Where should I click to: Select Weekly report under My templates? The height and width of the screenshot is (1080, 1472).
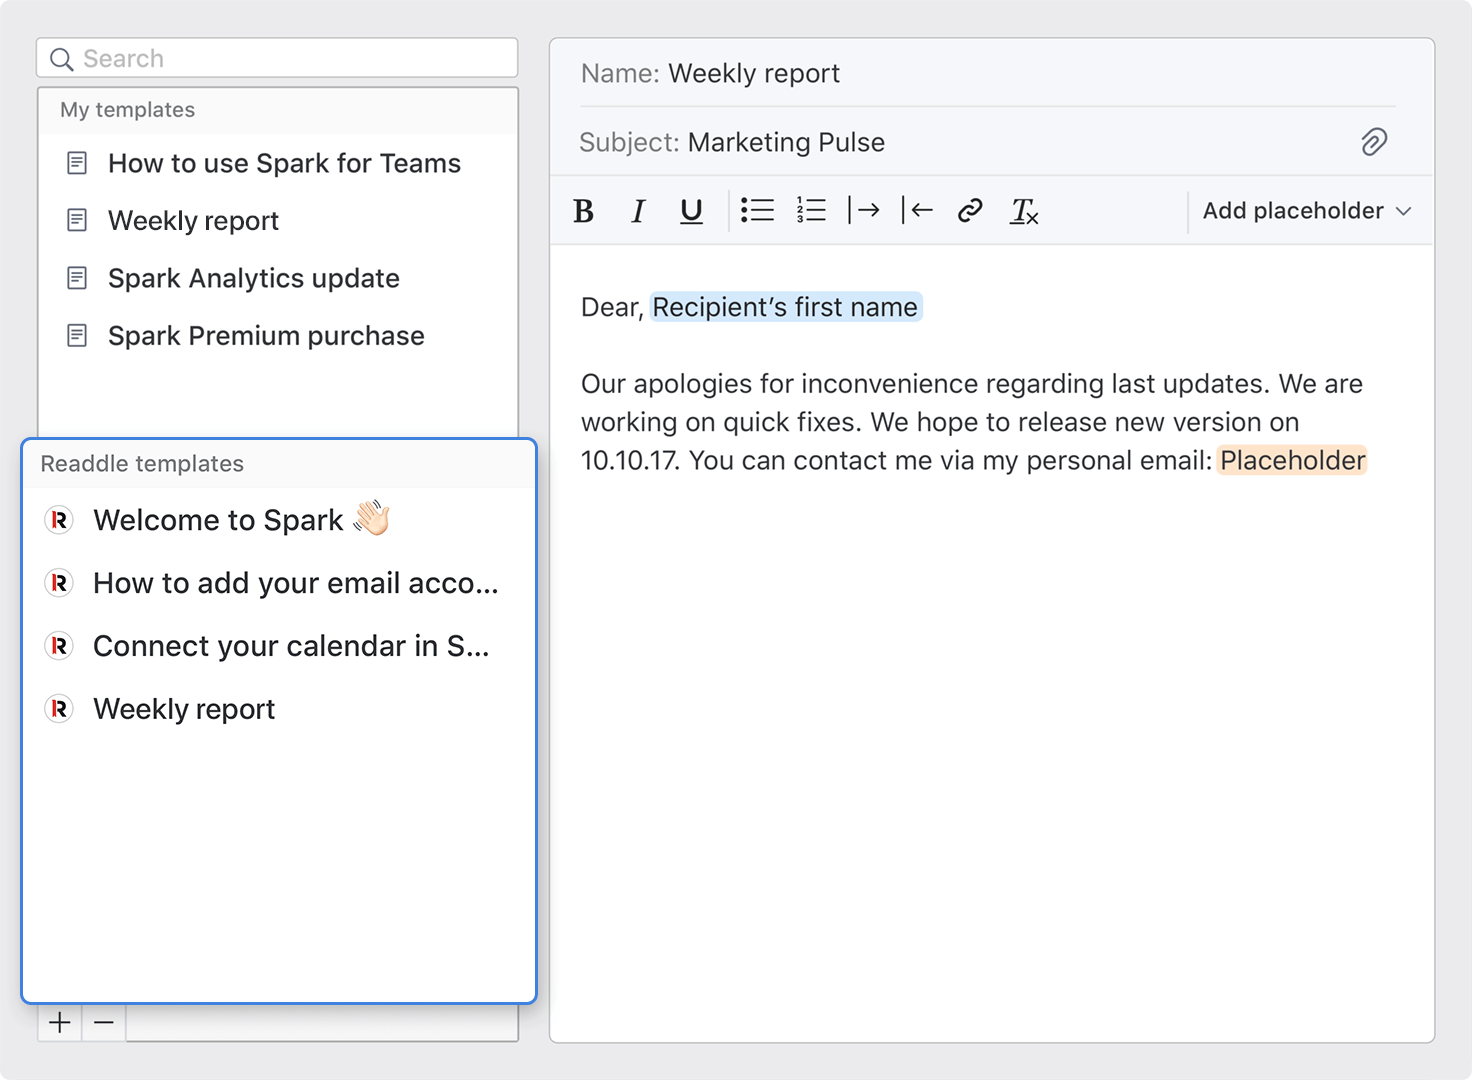[x=278, y=220]
